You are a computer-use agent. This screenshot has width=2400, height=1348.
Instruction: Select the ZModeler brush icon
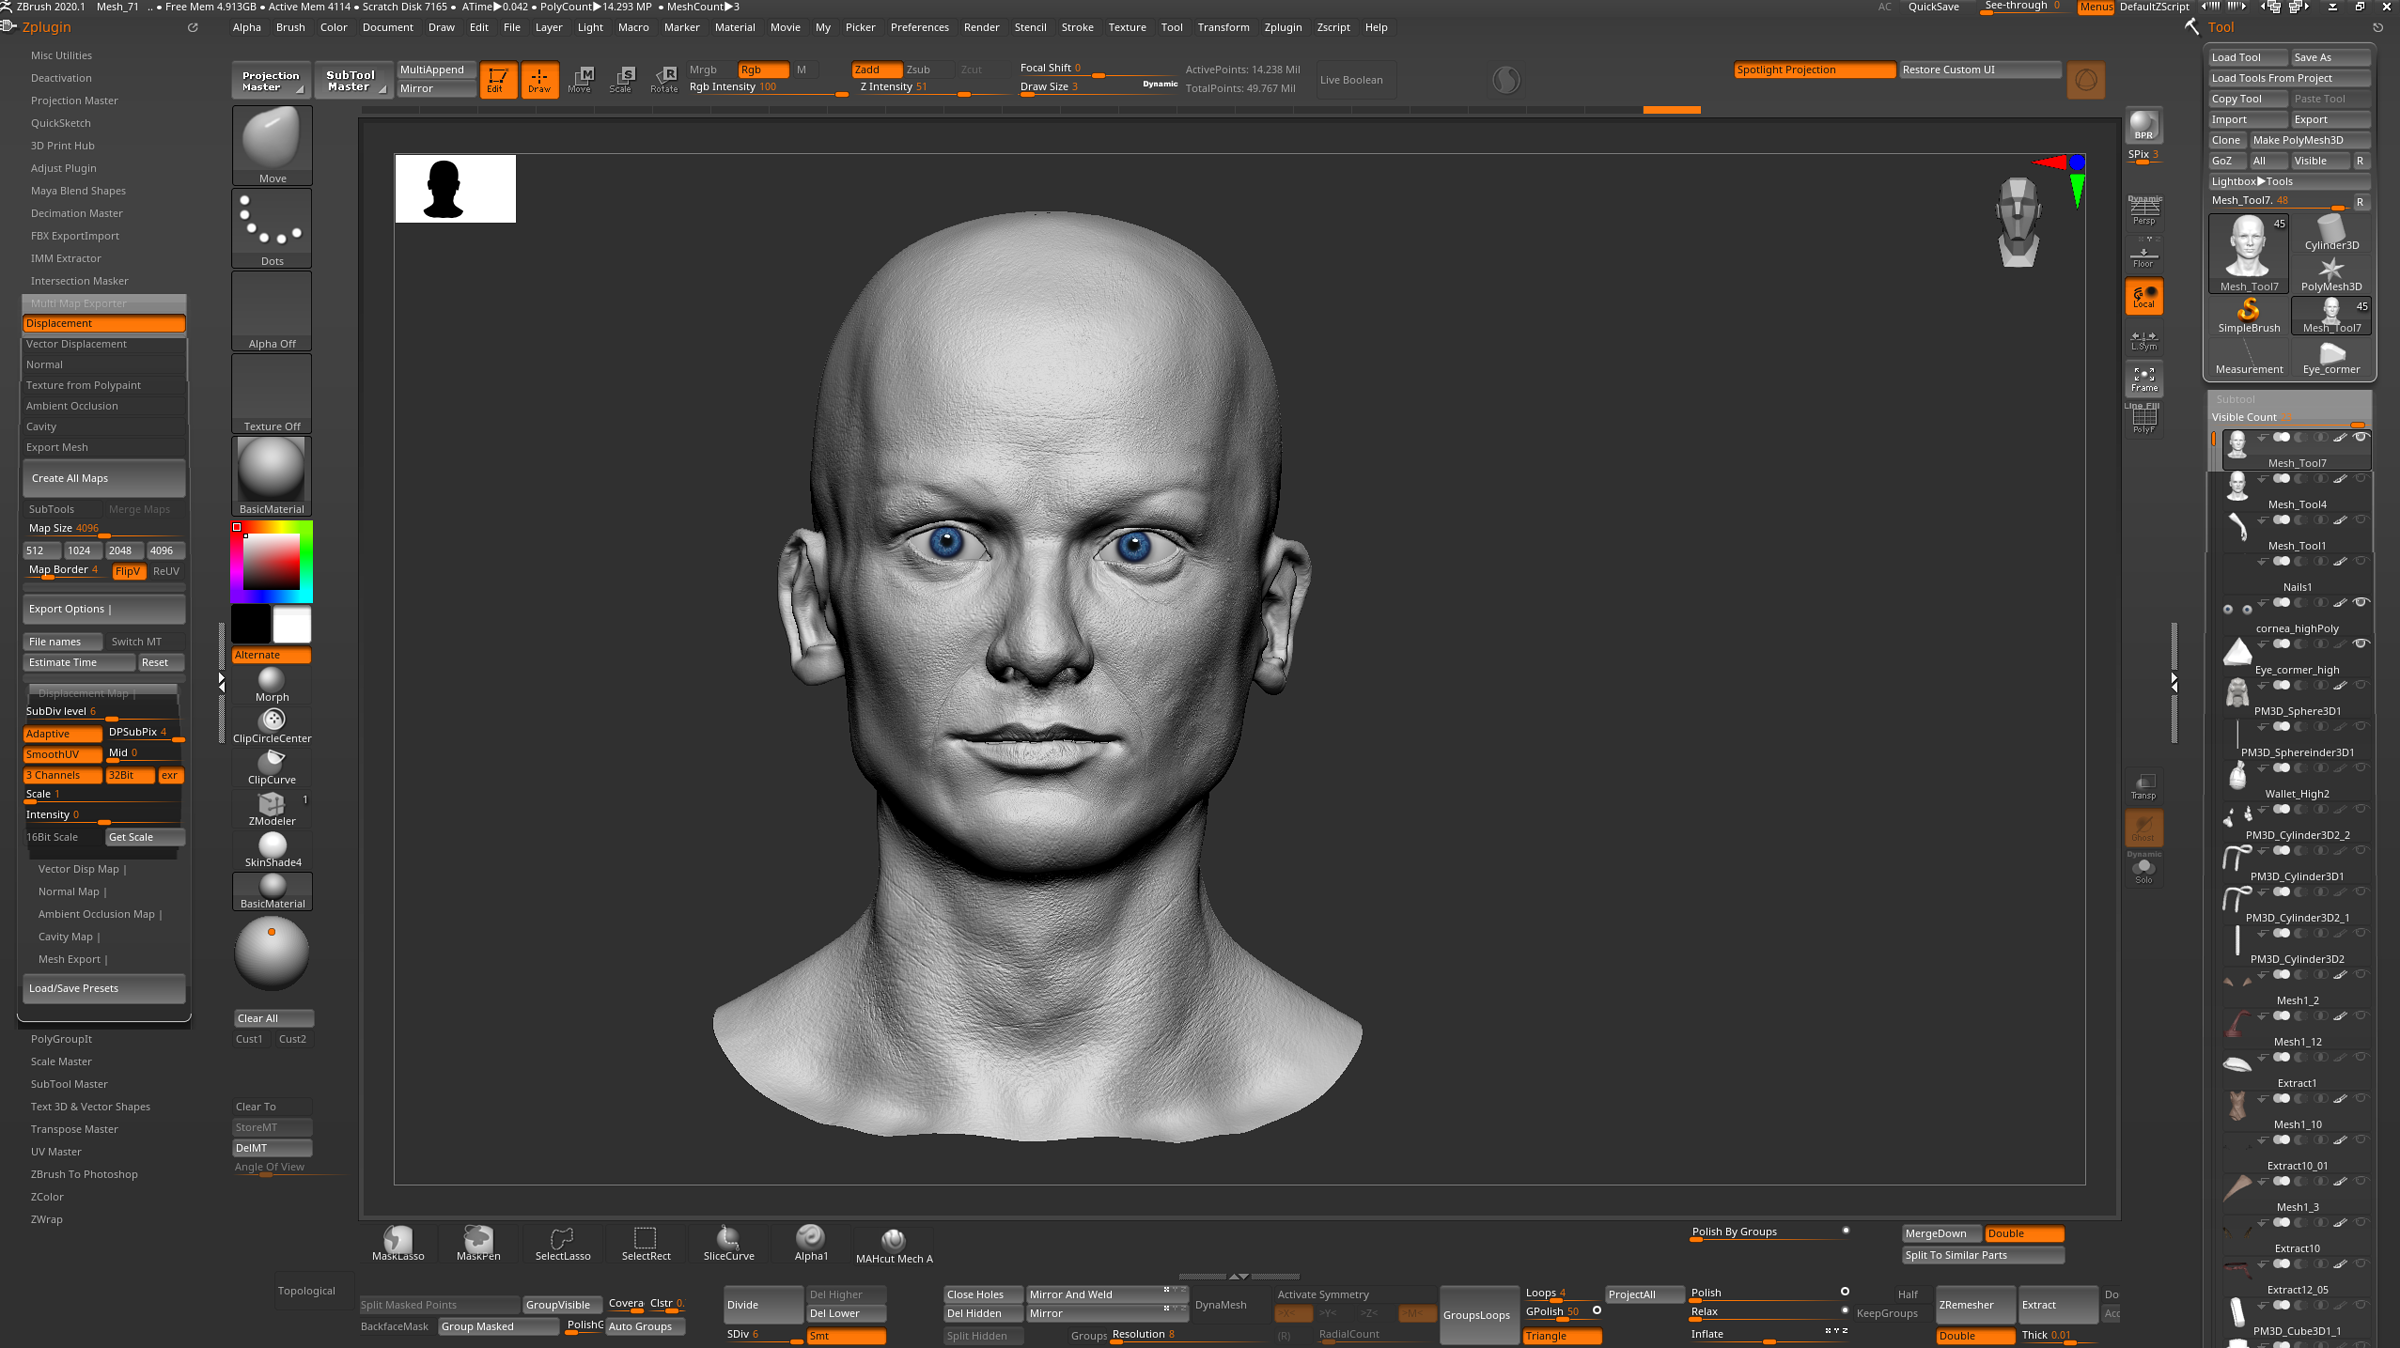271,804
